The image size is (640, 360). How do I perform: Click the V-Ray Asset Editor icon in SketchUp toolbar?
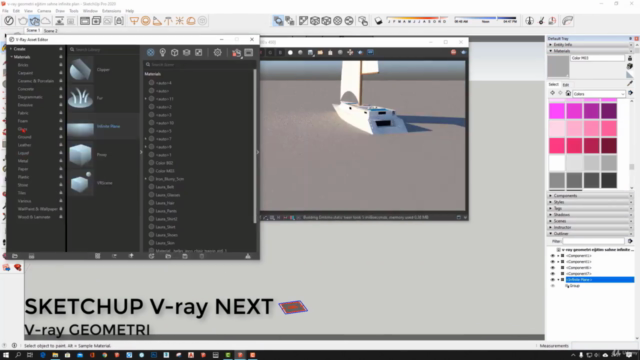pos(9,21)
